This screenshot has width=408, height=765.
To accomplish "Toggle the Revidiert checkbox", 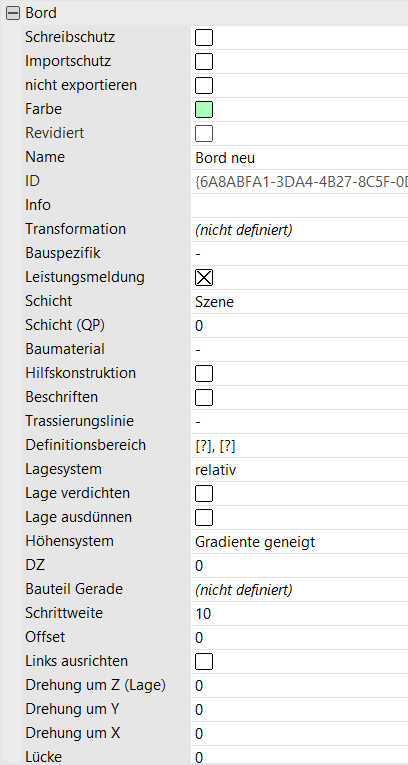I will click(x=204, y=134).
